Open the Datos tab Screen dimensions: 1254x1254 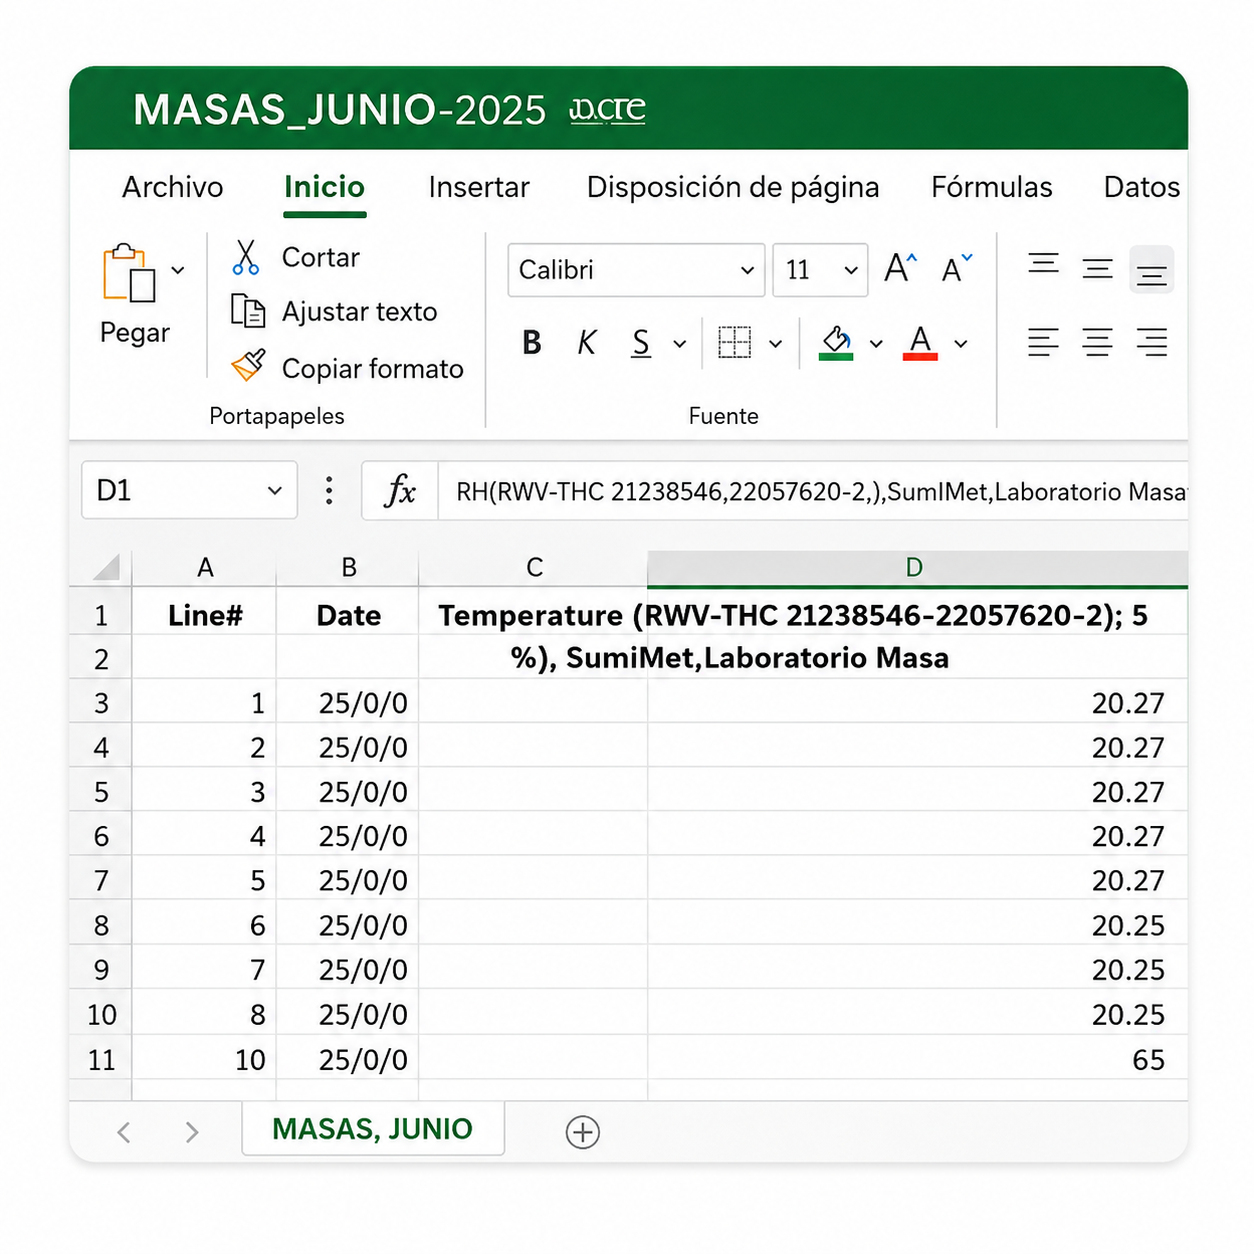tap(1142, 187)
